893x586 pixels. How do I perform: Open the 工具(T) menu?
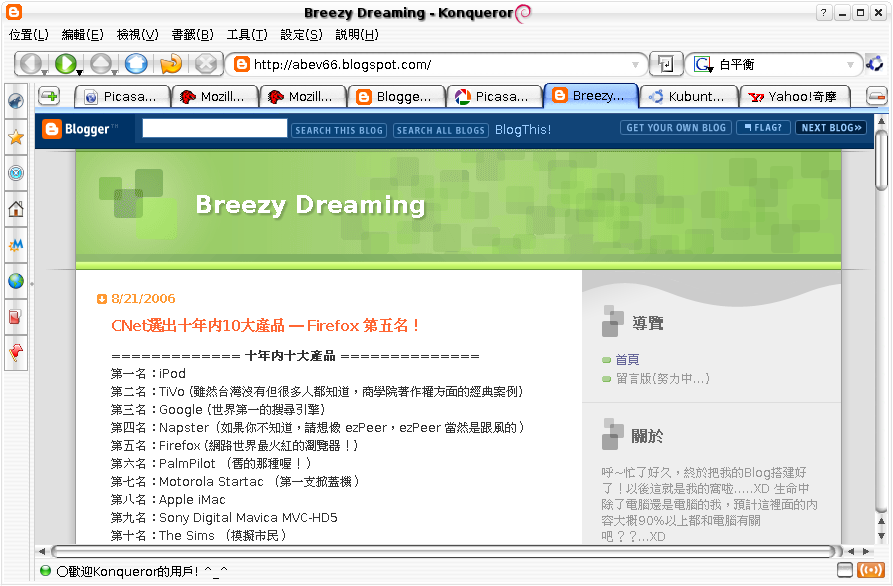[x=247, y=35]
